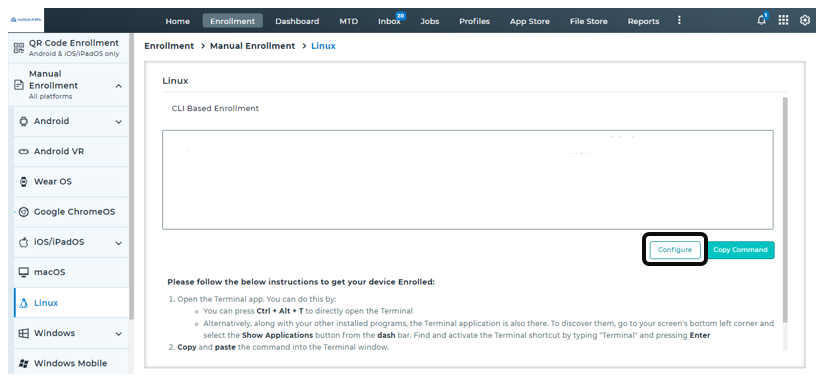The height and width of the screenshot is (376, 820).
Task: Open the App Store tab
Action: (529, 21)
